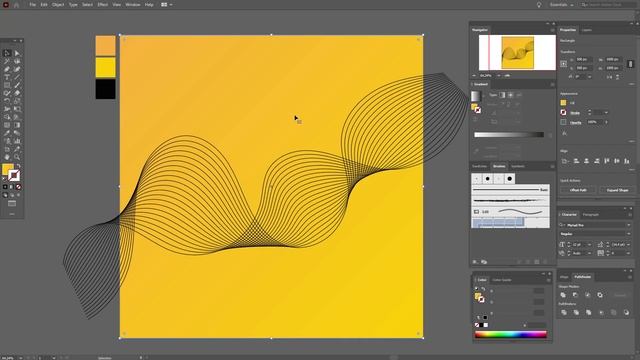
Task: Click the Divide pathfinder icon
Action: click(564, 312)
